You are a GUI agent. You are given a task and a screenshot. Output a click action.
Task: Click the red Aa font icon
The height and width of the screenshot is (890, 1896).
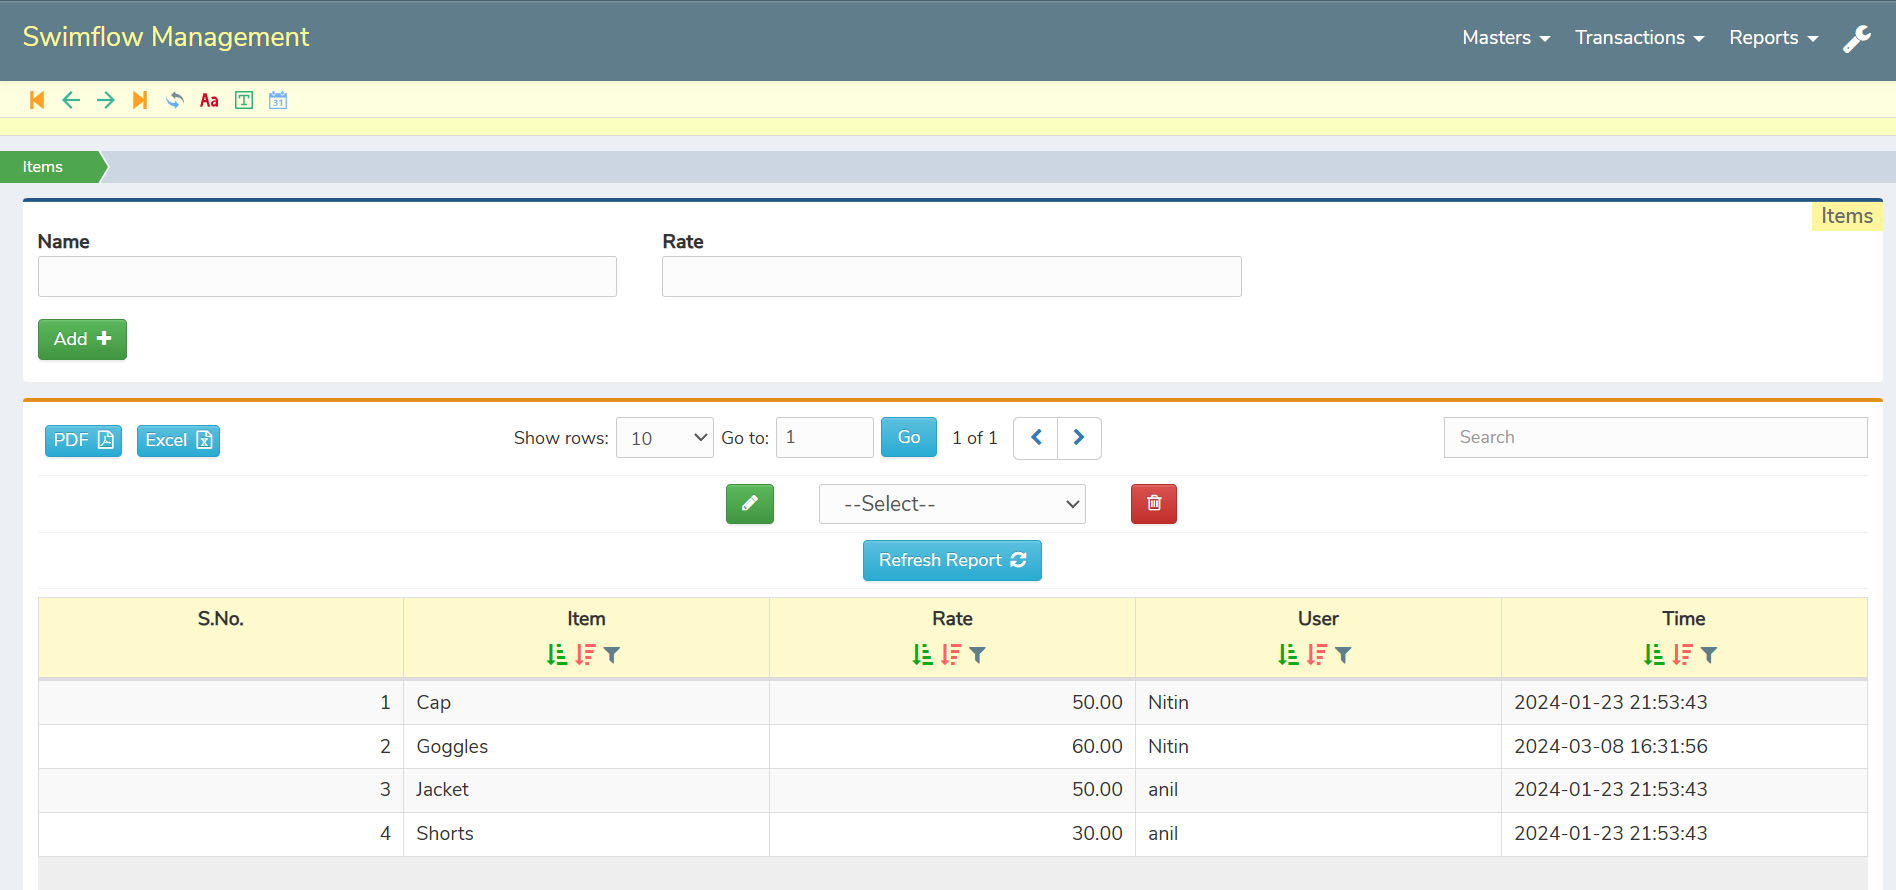tap(209, 100)
